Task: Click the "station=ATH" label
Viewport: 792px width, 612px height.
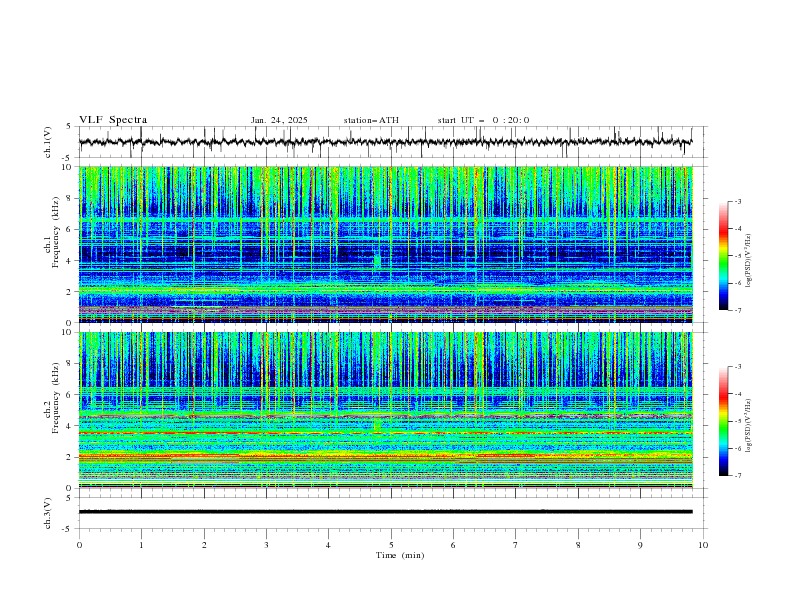Action: [371, 120]
